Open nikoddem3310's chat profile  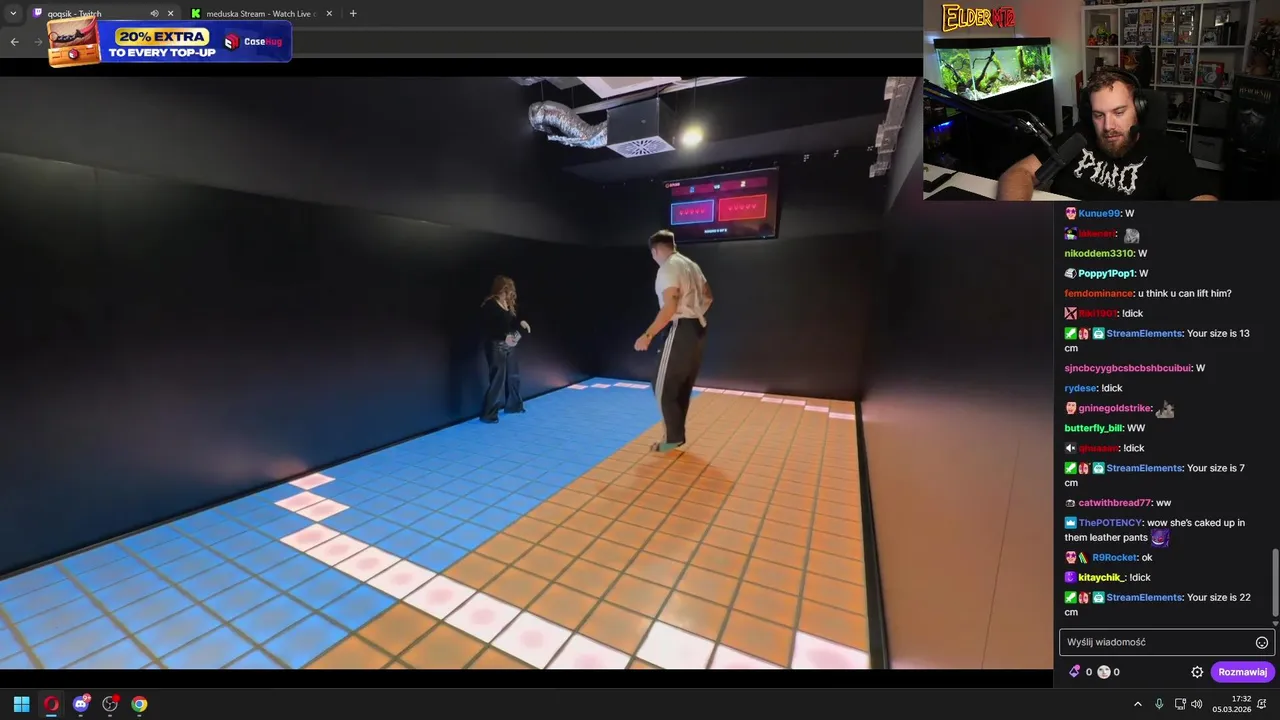tap(1098, 253)
